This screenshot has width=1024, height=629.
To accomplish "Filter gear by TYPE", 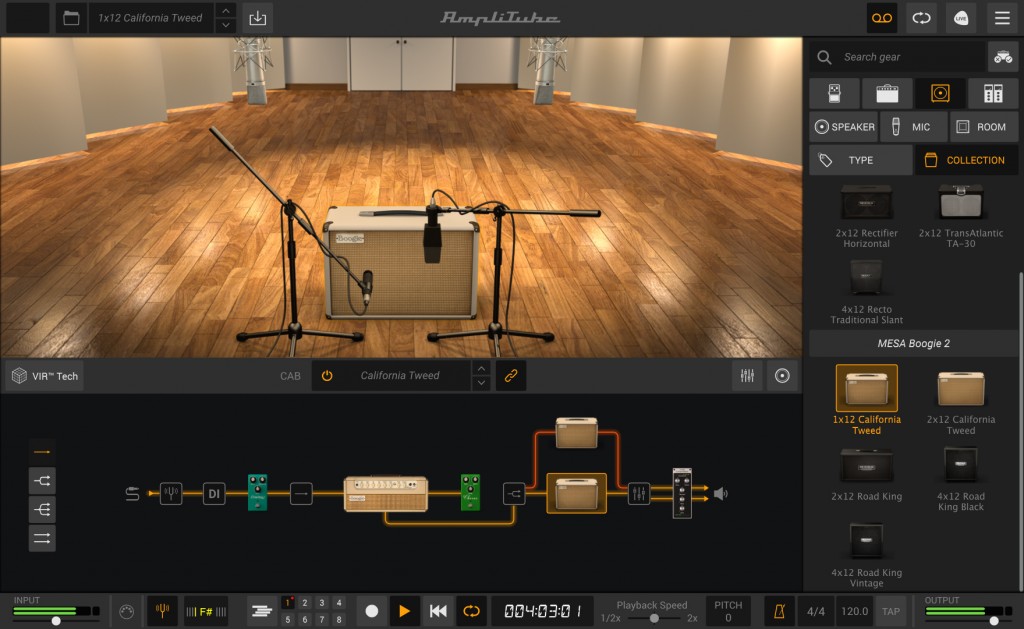I will pyautogui.click(x=861, y=160).
